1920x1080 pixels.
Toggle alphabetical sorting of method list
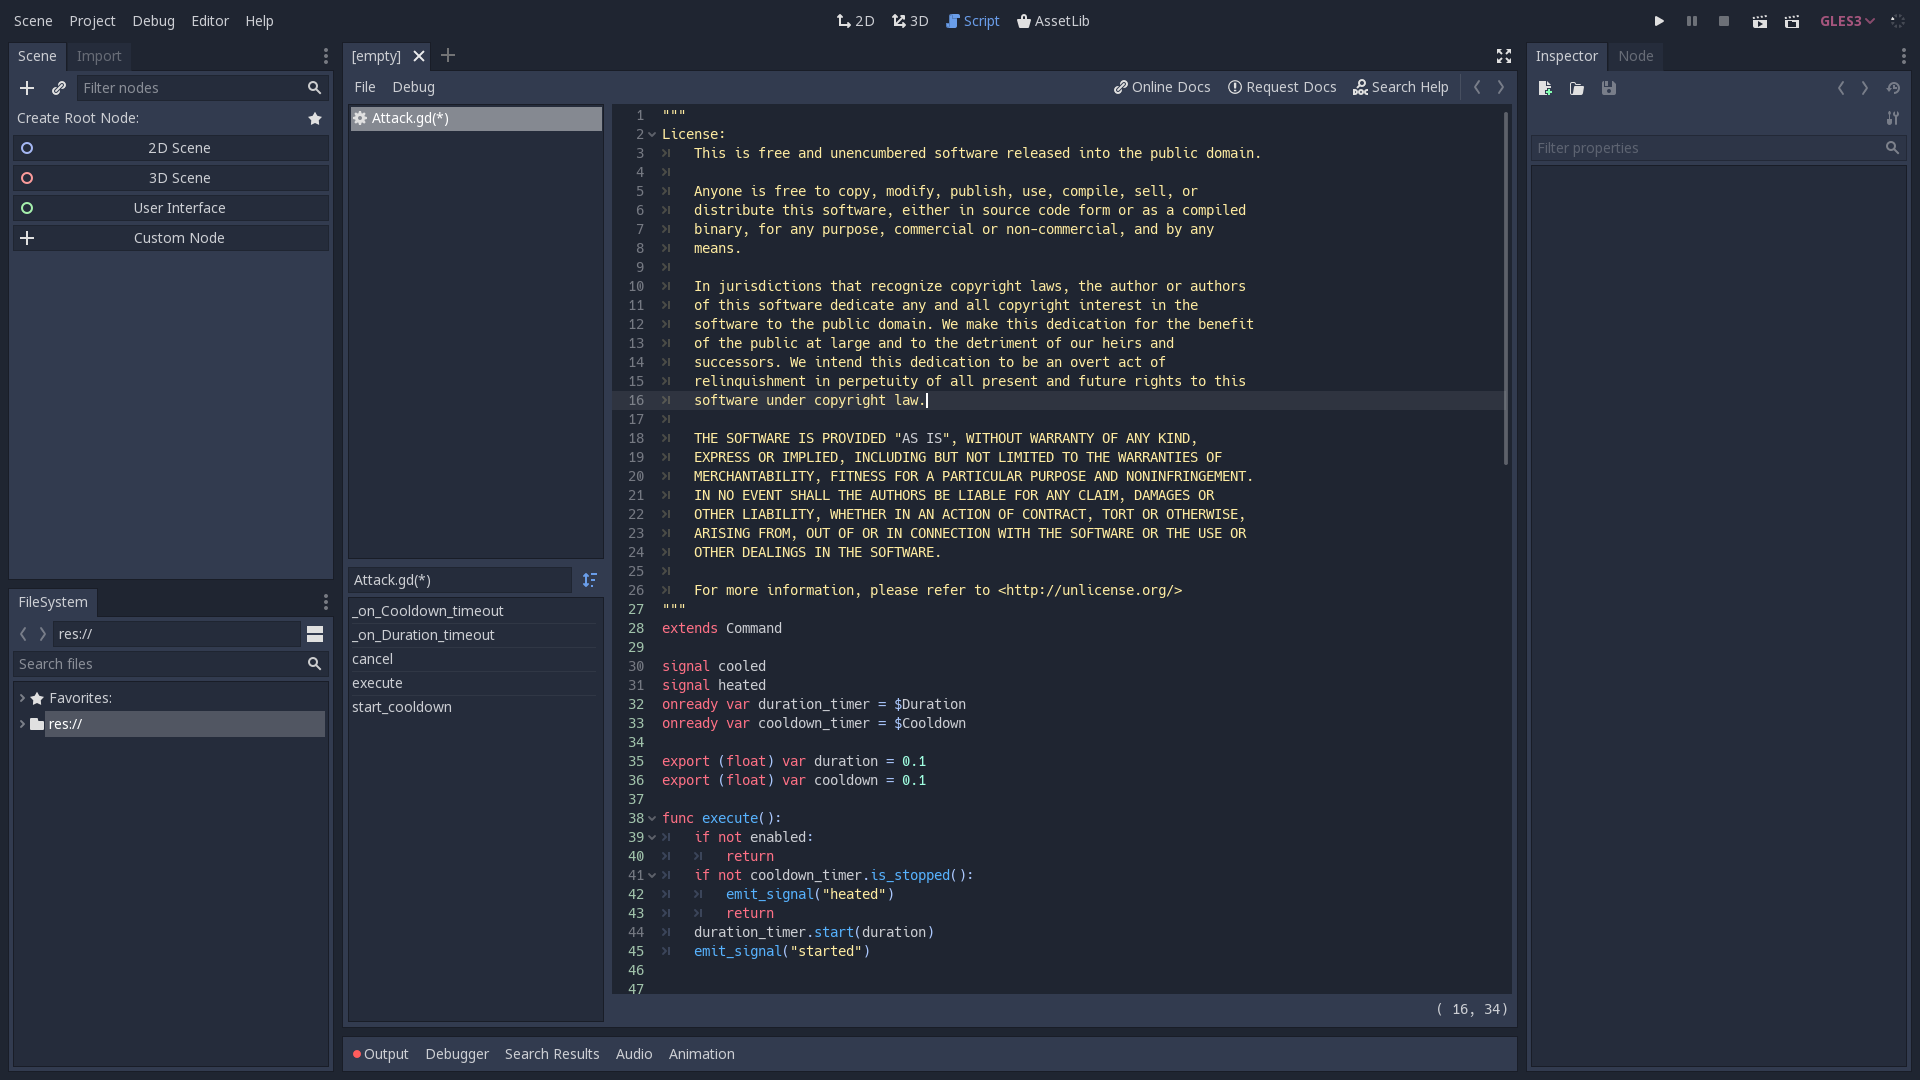pyautogui.click(x=590, y=580)
